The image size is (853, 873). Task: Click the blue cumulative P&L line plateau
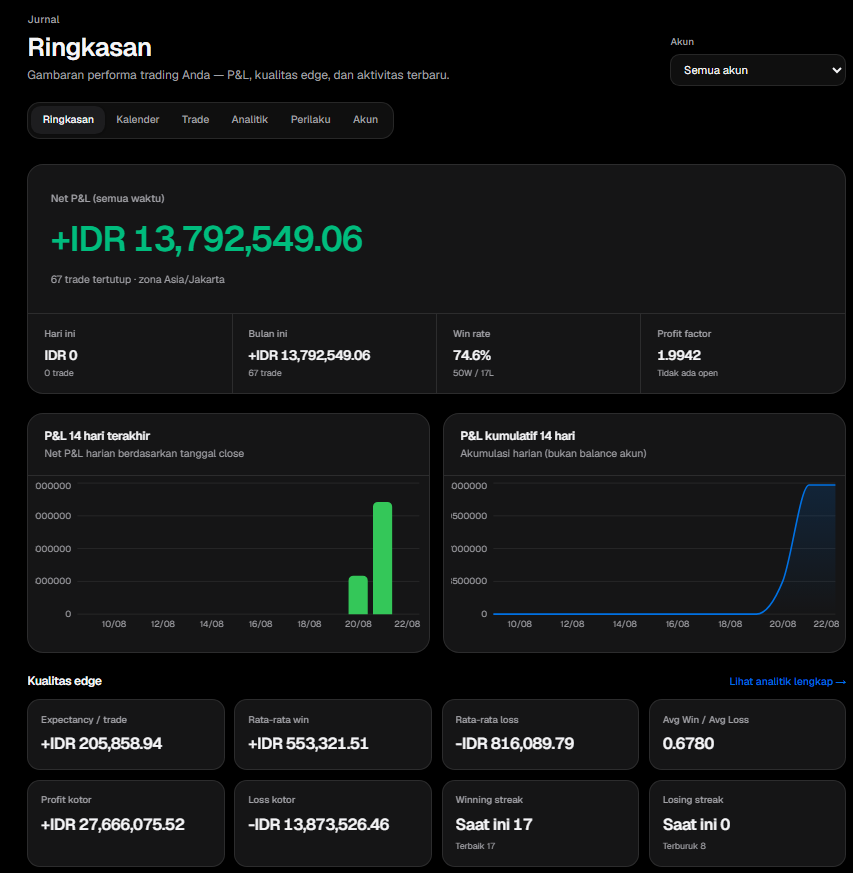(821, 485)
